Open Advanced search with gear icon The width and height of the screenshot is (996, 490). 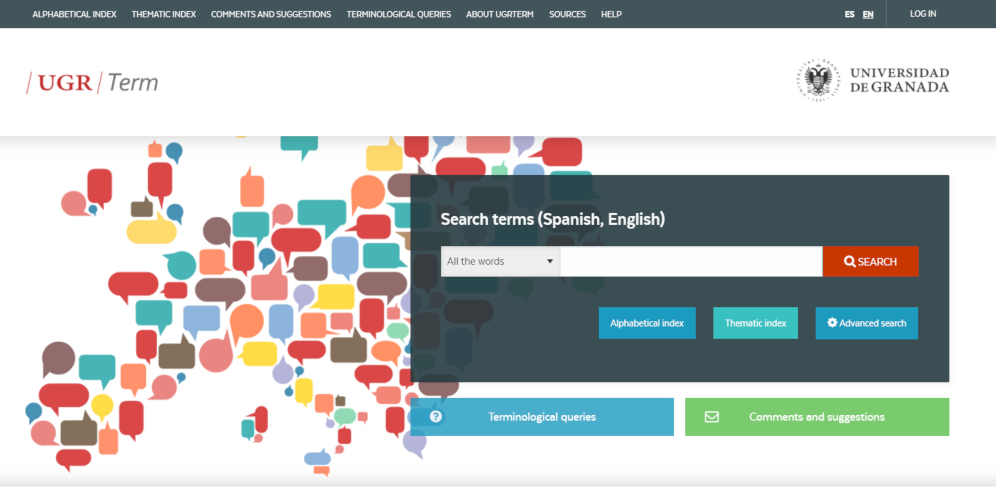click(866, 323)
